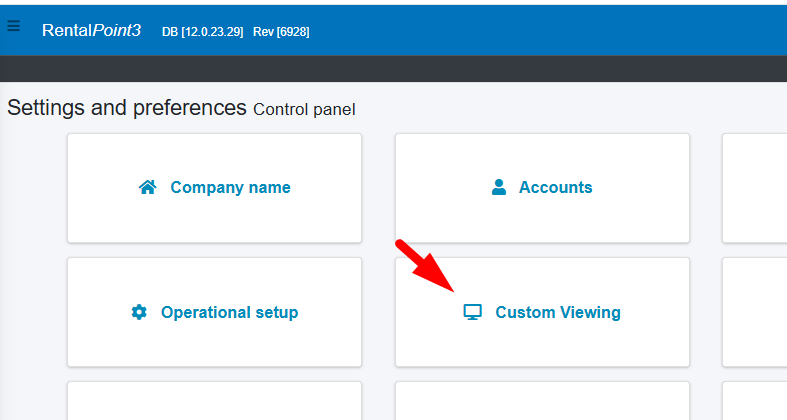Click the Settings and preferences heading
This screenshot has width=787, height=420.
[x=127, y=108]
